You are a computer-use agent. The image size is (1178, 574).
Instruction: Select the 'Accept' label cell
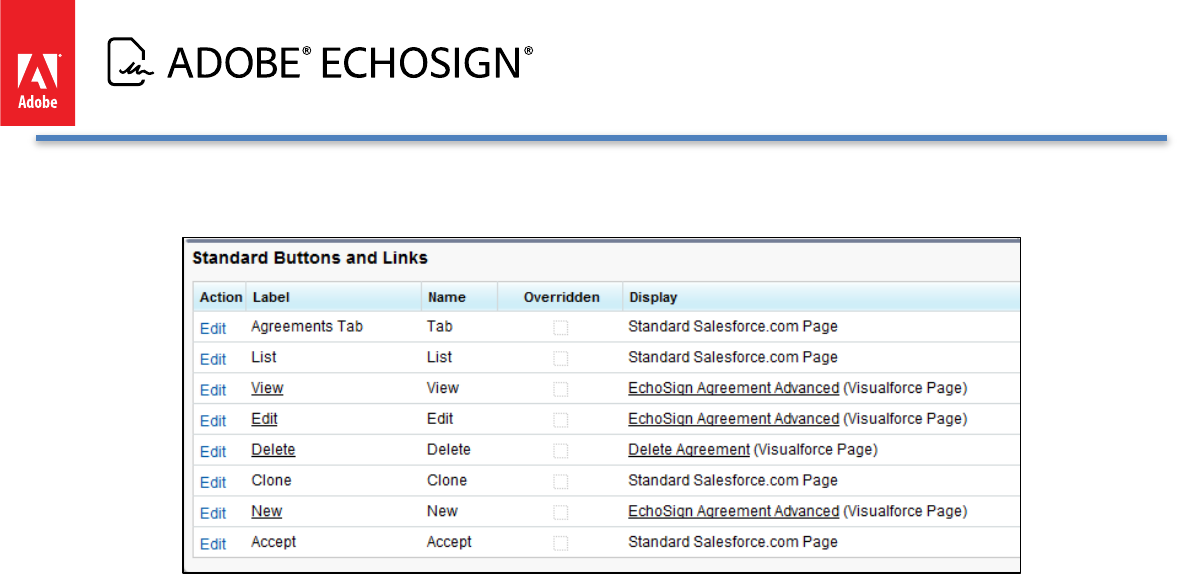point(273,542)
